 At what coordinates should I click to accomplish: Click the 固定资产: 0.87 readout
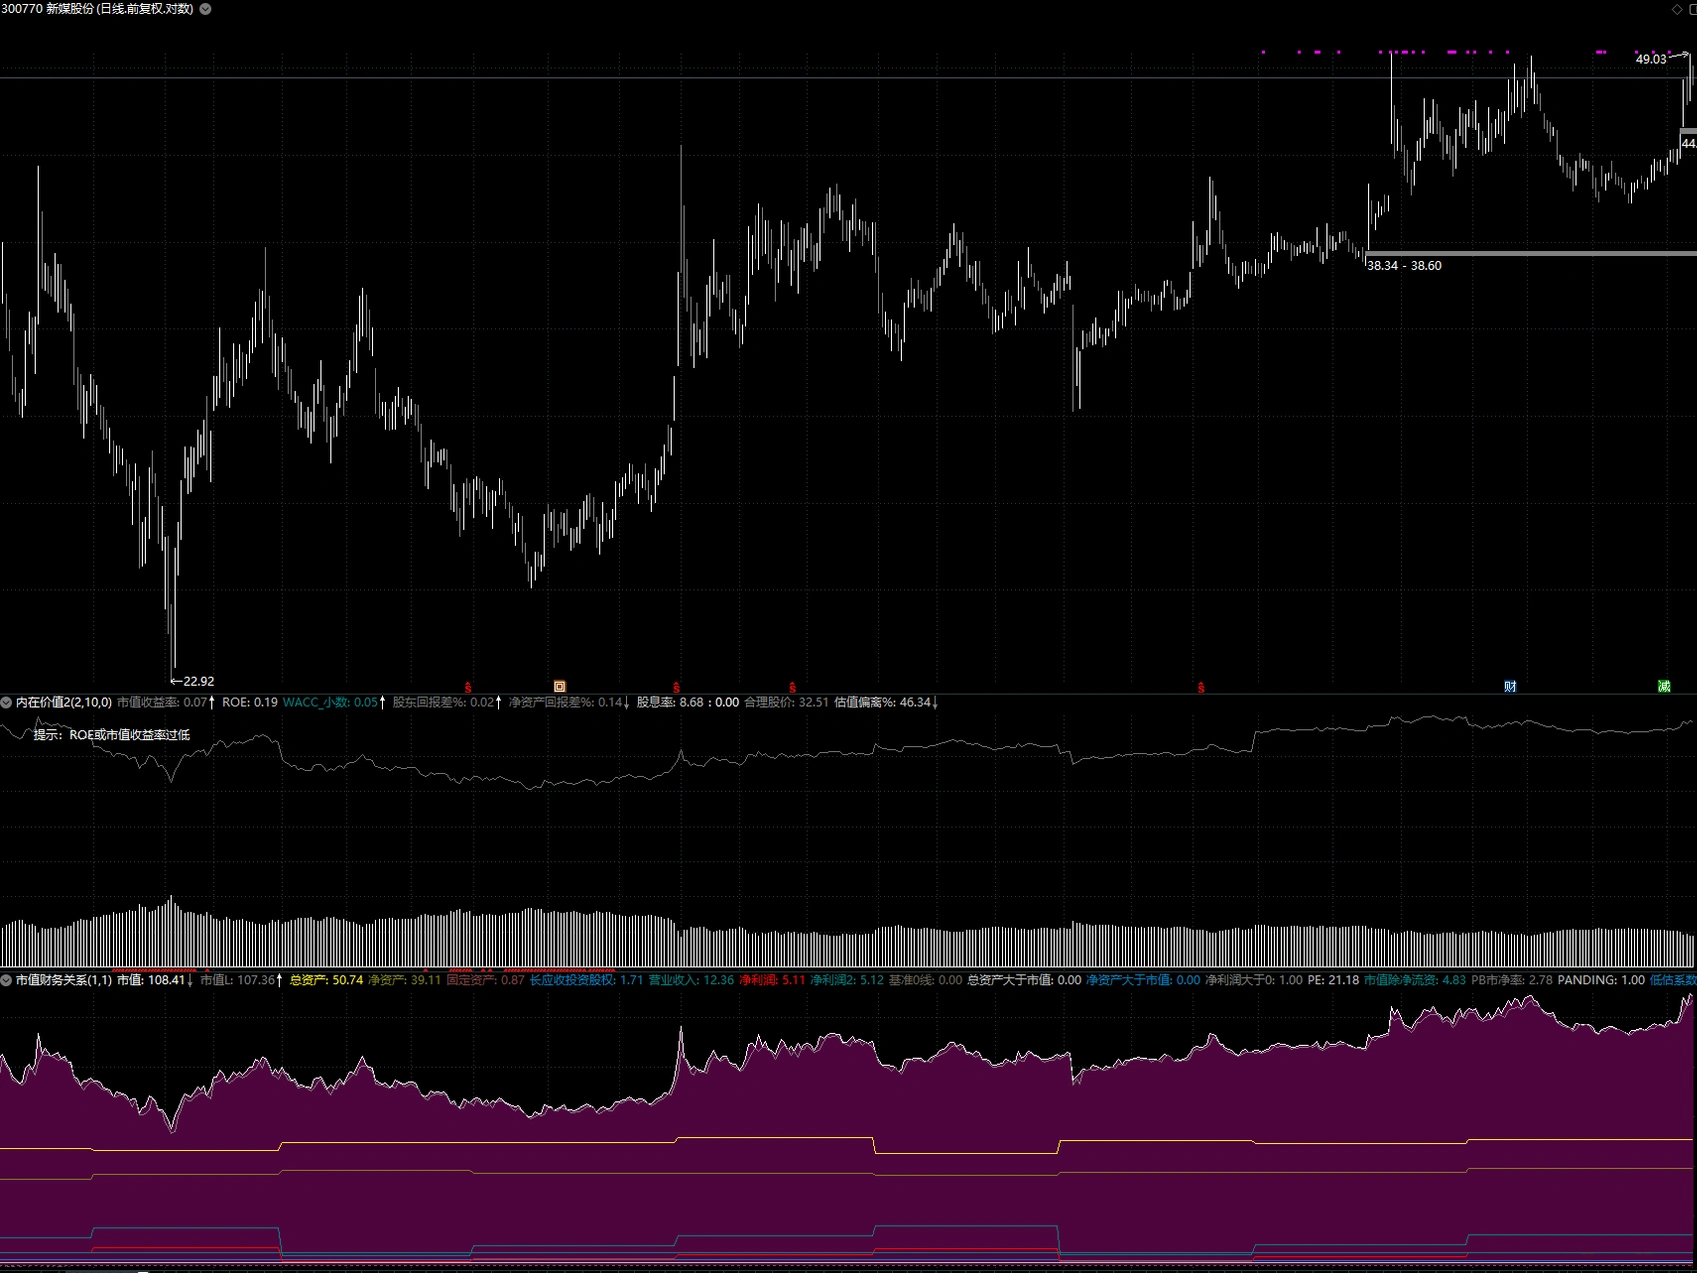tap(486, 980)
